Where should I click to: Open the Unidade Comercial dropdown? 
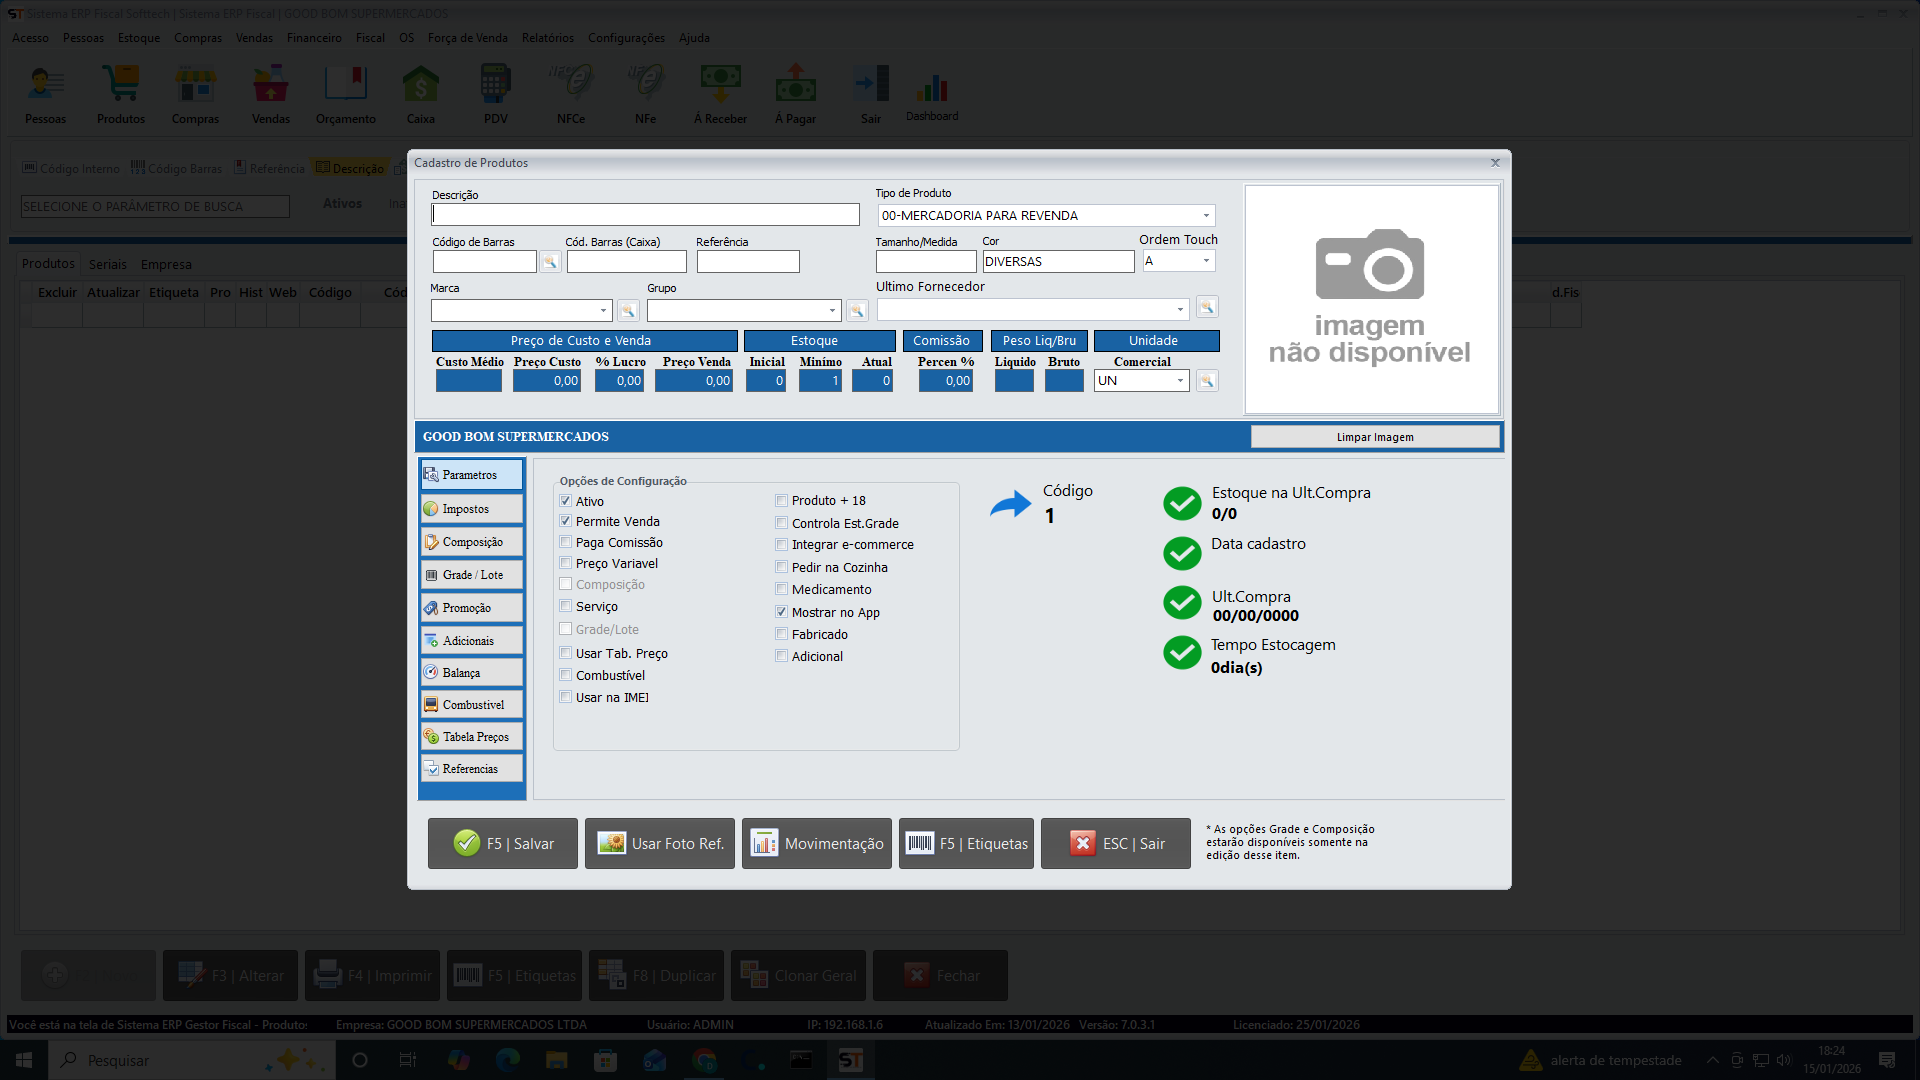(x=1180, y=380)
